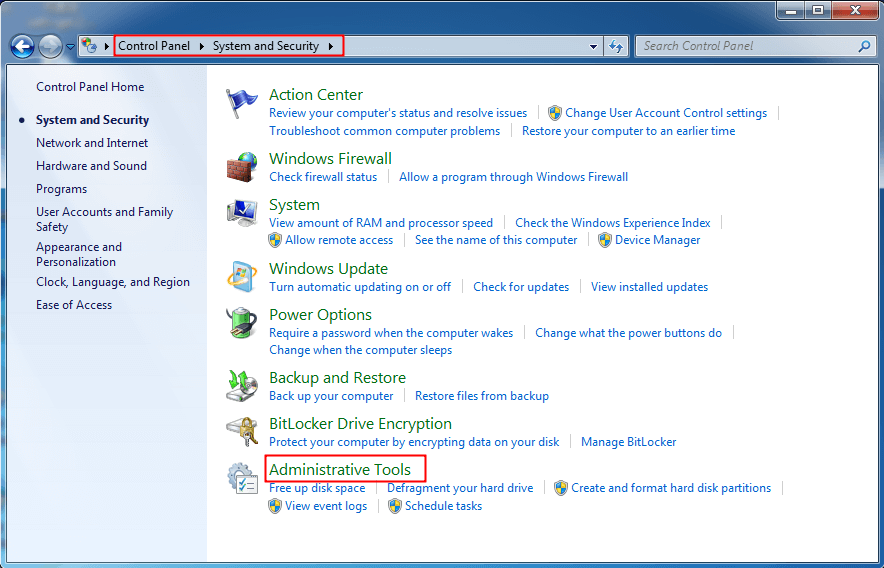Click the Control Panel icon in address bar
Image resolution: width=884 pixels, height=568 pixels.
tap(89, 46)
